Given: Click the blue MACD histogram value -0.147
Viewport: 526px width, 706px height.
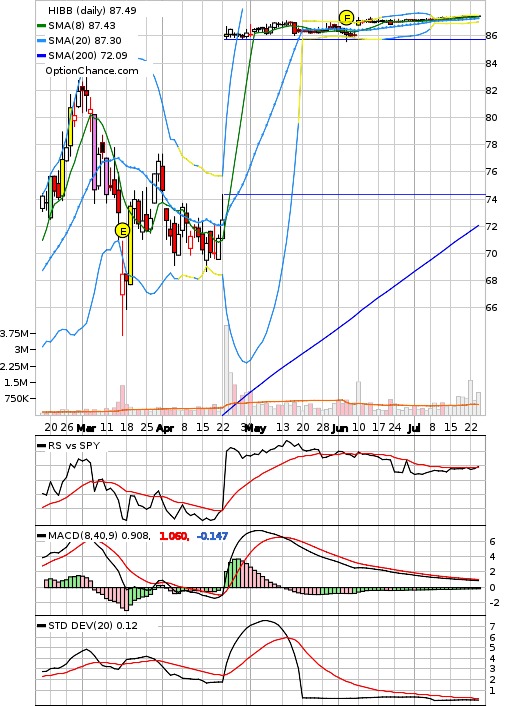Looking at the screenshot, I should 213,536.
